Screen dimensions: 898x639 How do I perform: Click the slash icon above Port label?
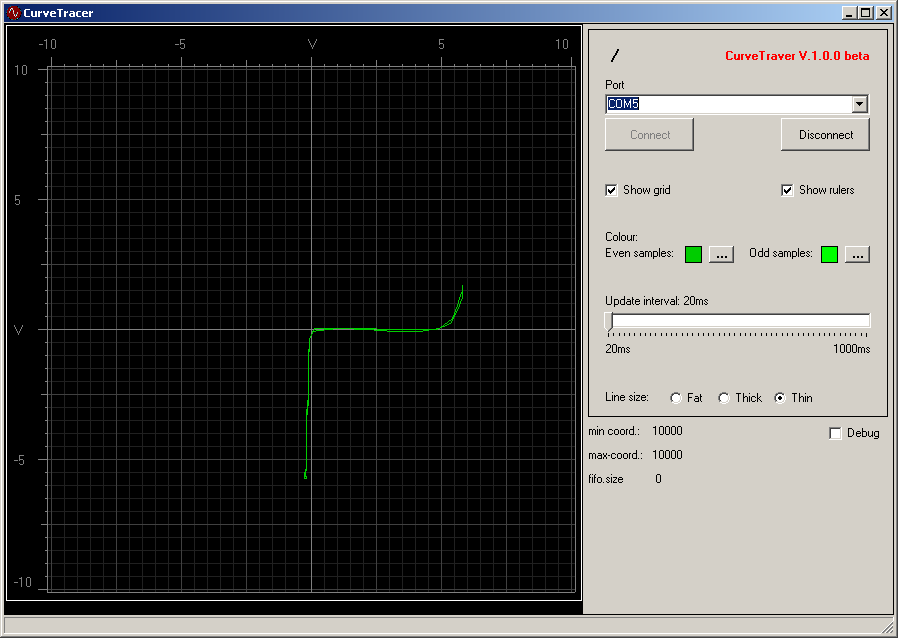pos(615,56)
